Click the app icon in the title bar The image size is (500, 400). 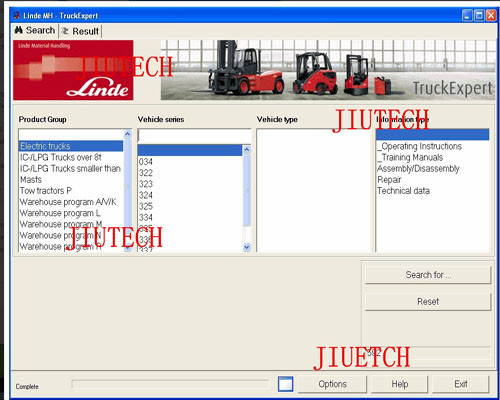[17, 15]
